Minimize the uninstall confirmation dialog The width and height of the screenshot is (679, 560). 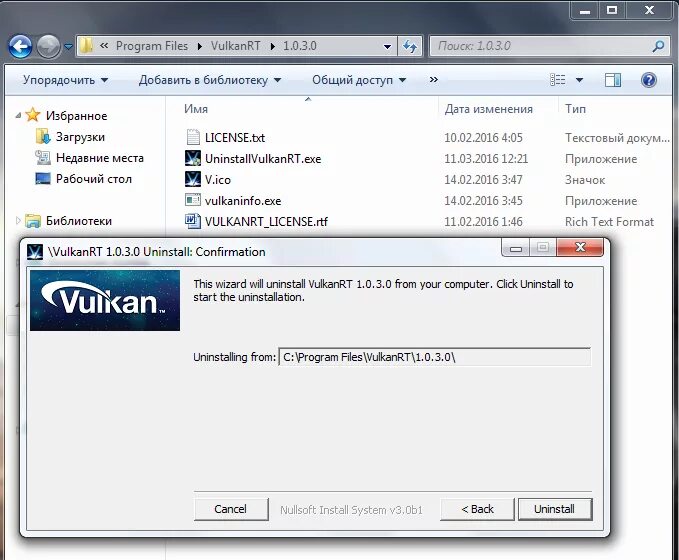516,248
